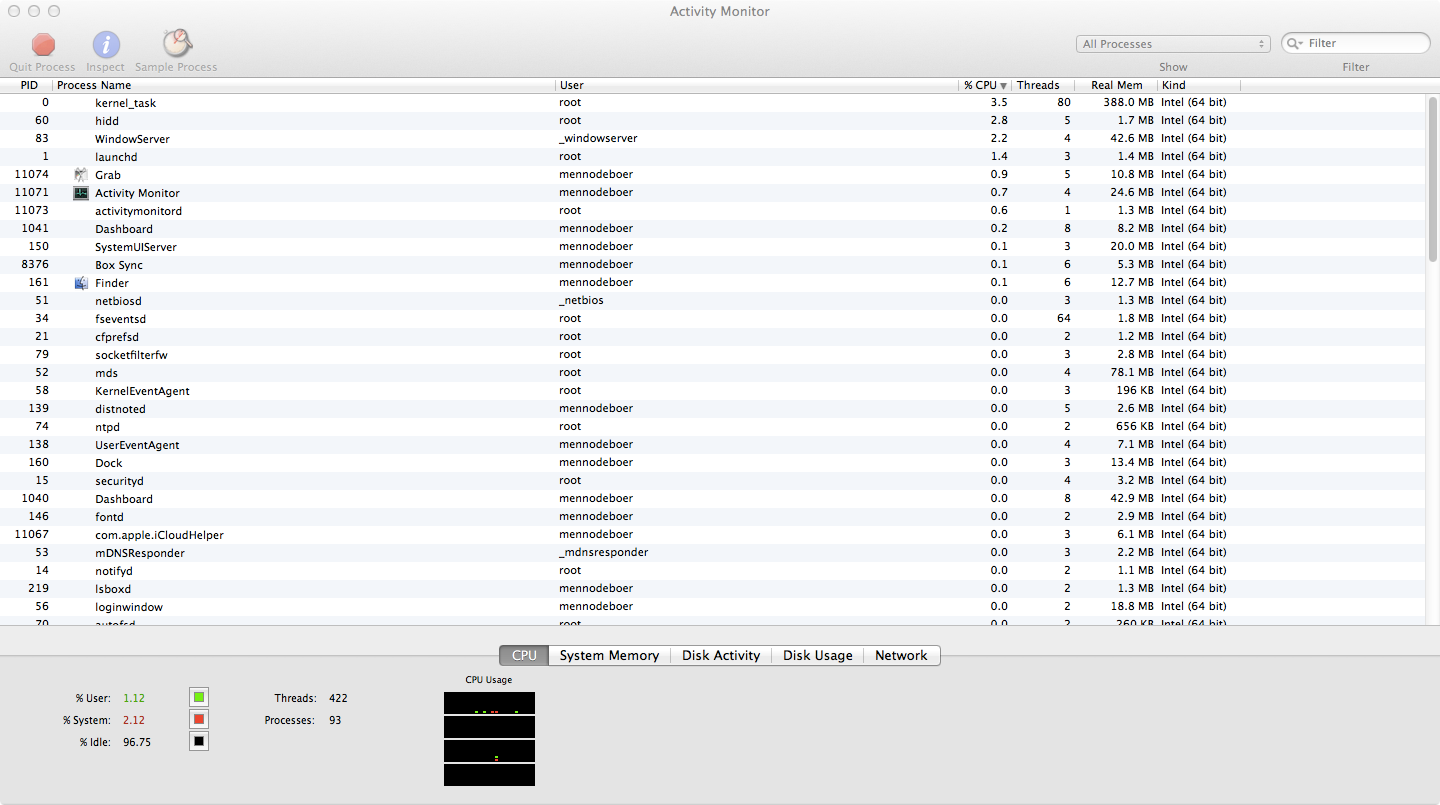
Task: Click the Quit Process stop-sign icon
Action: [43, 45]
